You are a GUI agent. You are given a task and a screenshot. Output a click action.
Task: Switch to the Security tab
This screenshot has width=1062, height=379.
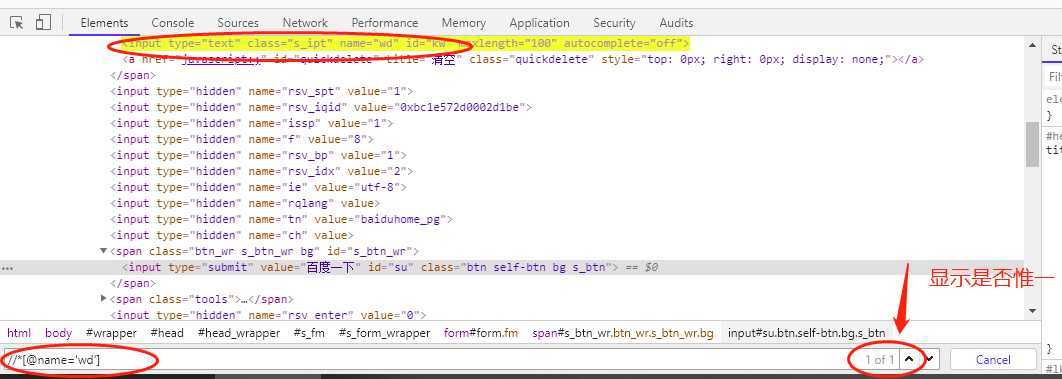pos(614,22)
